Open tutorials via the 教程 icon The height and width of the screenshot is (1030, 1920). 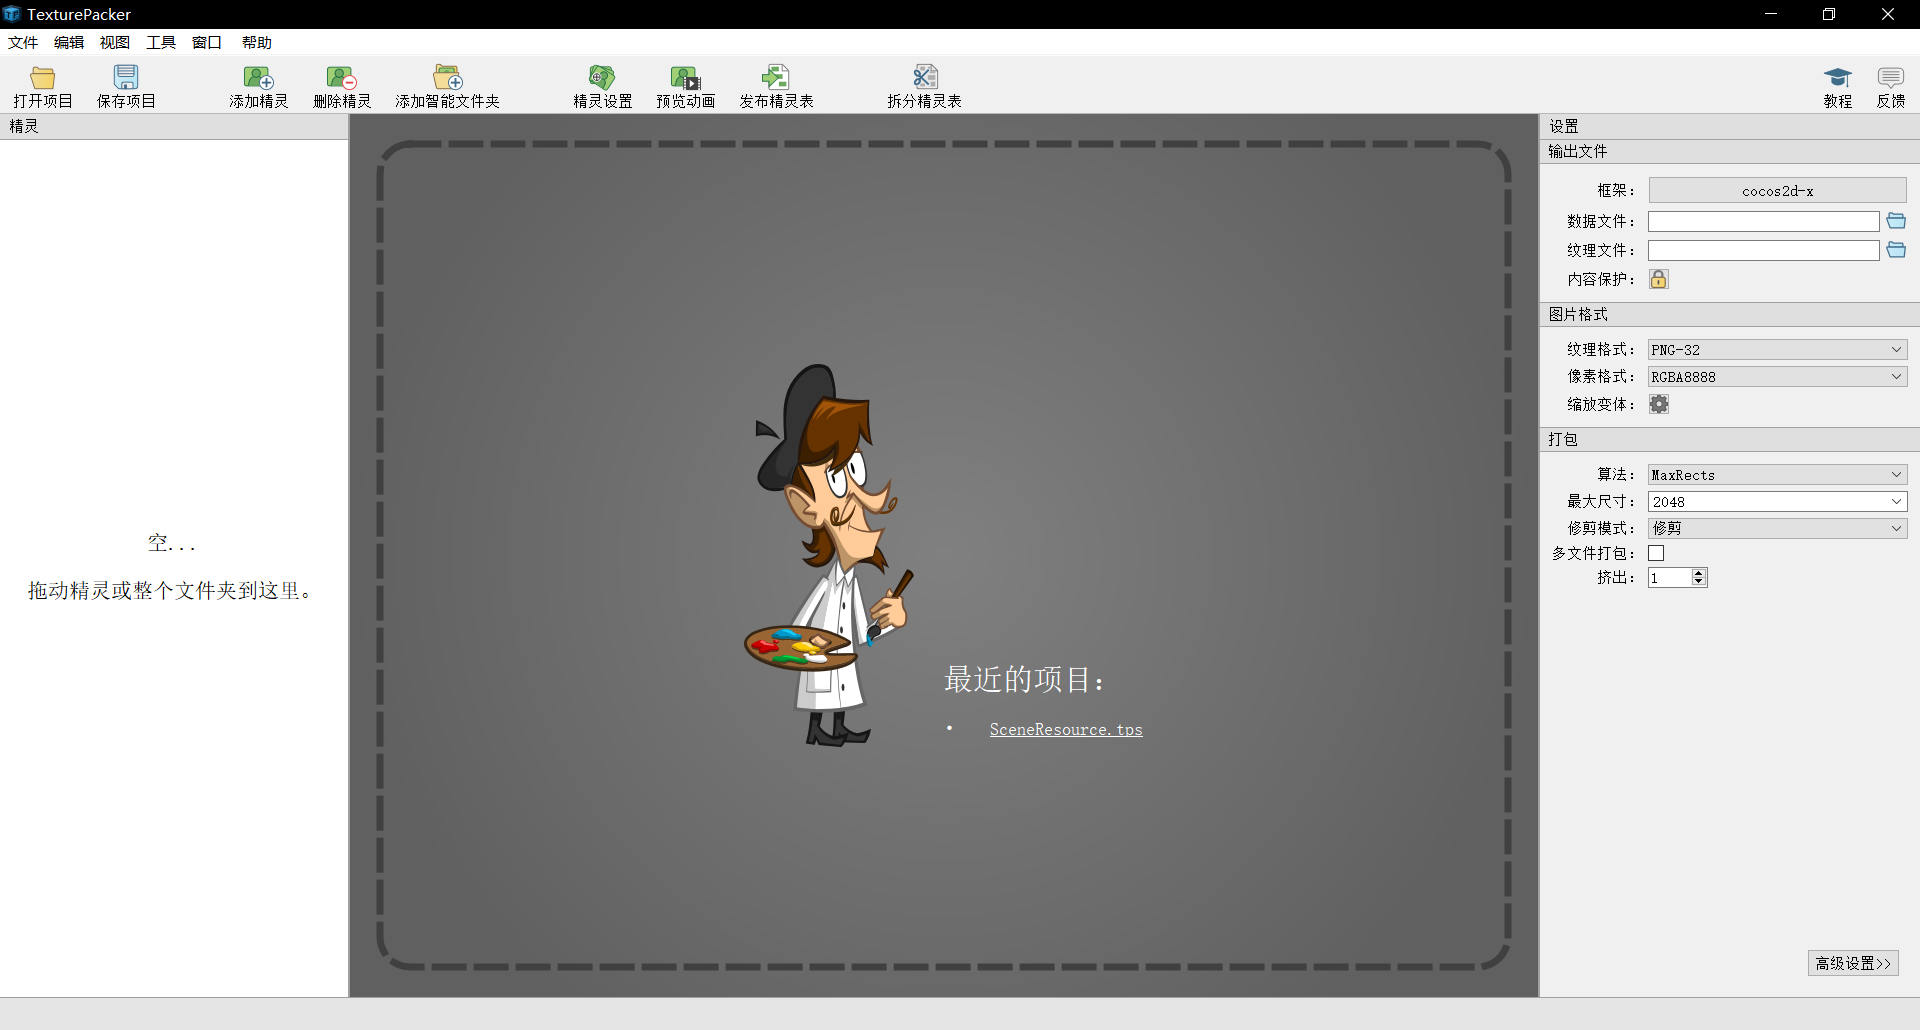1838,85
